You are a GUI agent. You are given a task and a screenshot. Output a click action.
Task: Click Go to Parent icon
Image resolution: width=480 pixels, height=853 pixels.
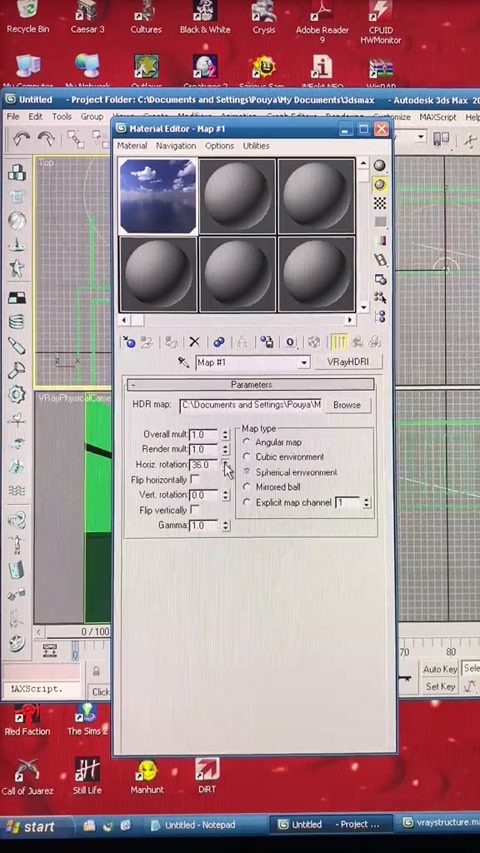(358, 342)
